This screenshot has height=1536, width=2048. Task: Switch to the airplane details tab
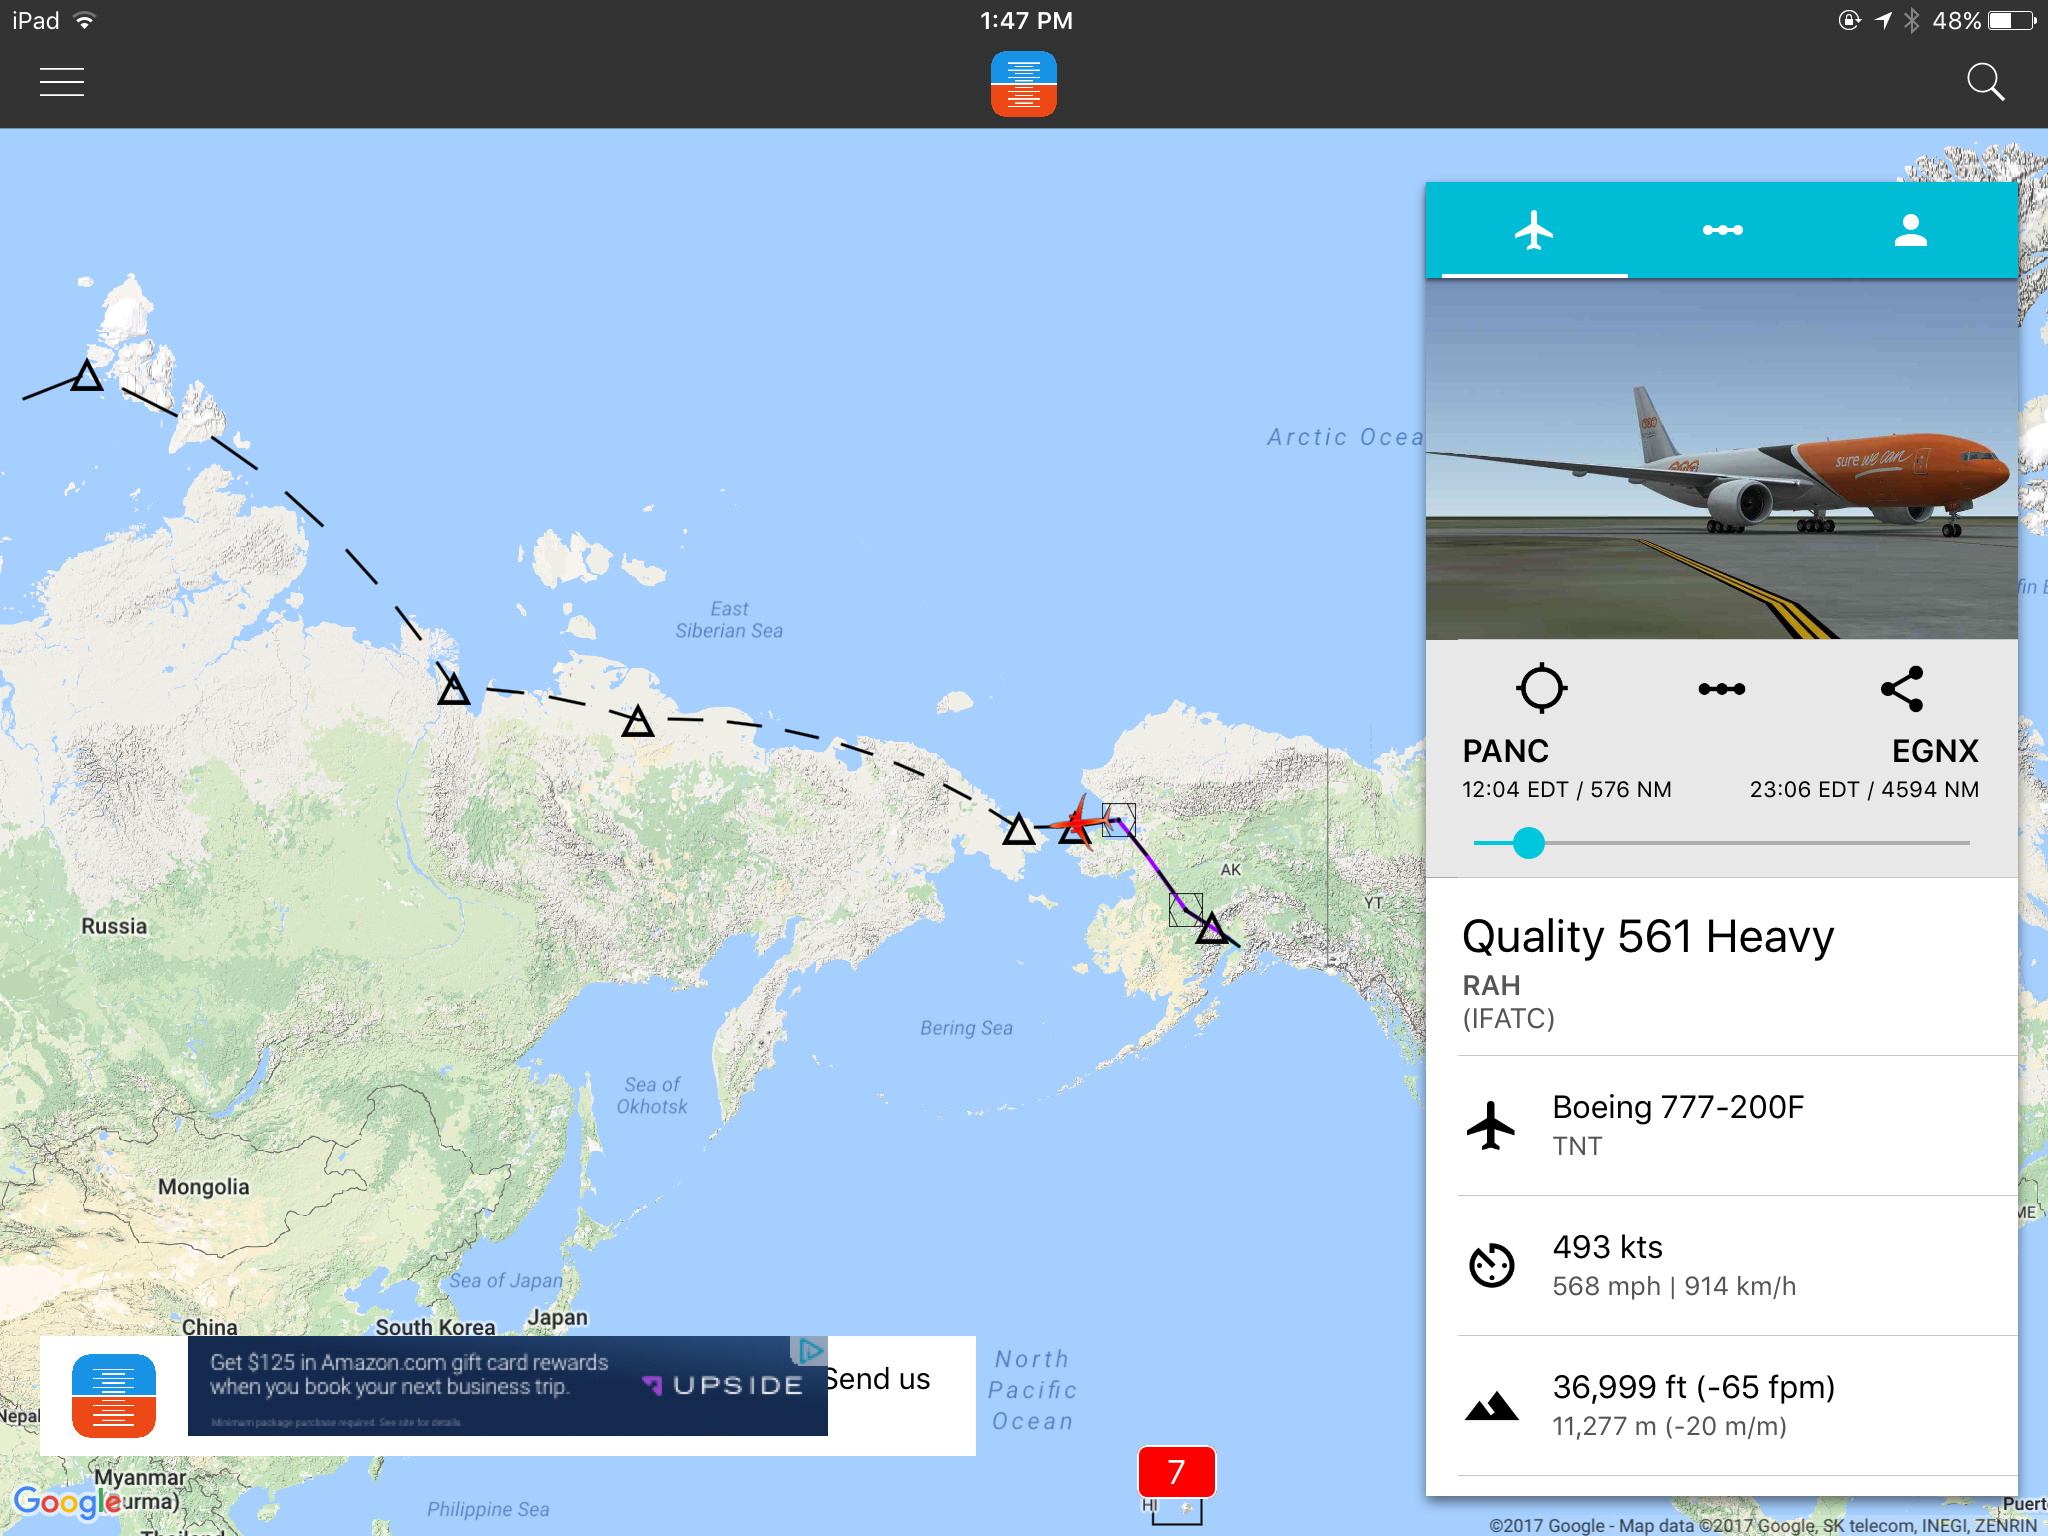1534,231
